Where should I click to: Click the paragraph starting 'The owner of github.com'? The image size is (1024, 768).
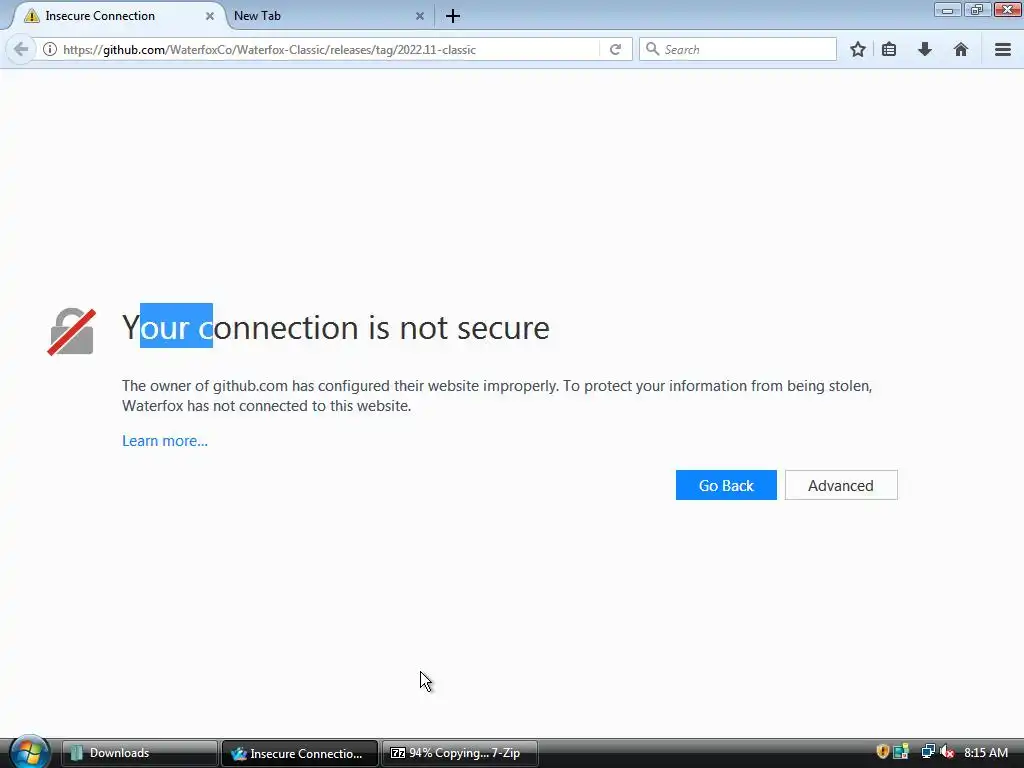(x=497, y=396)
